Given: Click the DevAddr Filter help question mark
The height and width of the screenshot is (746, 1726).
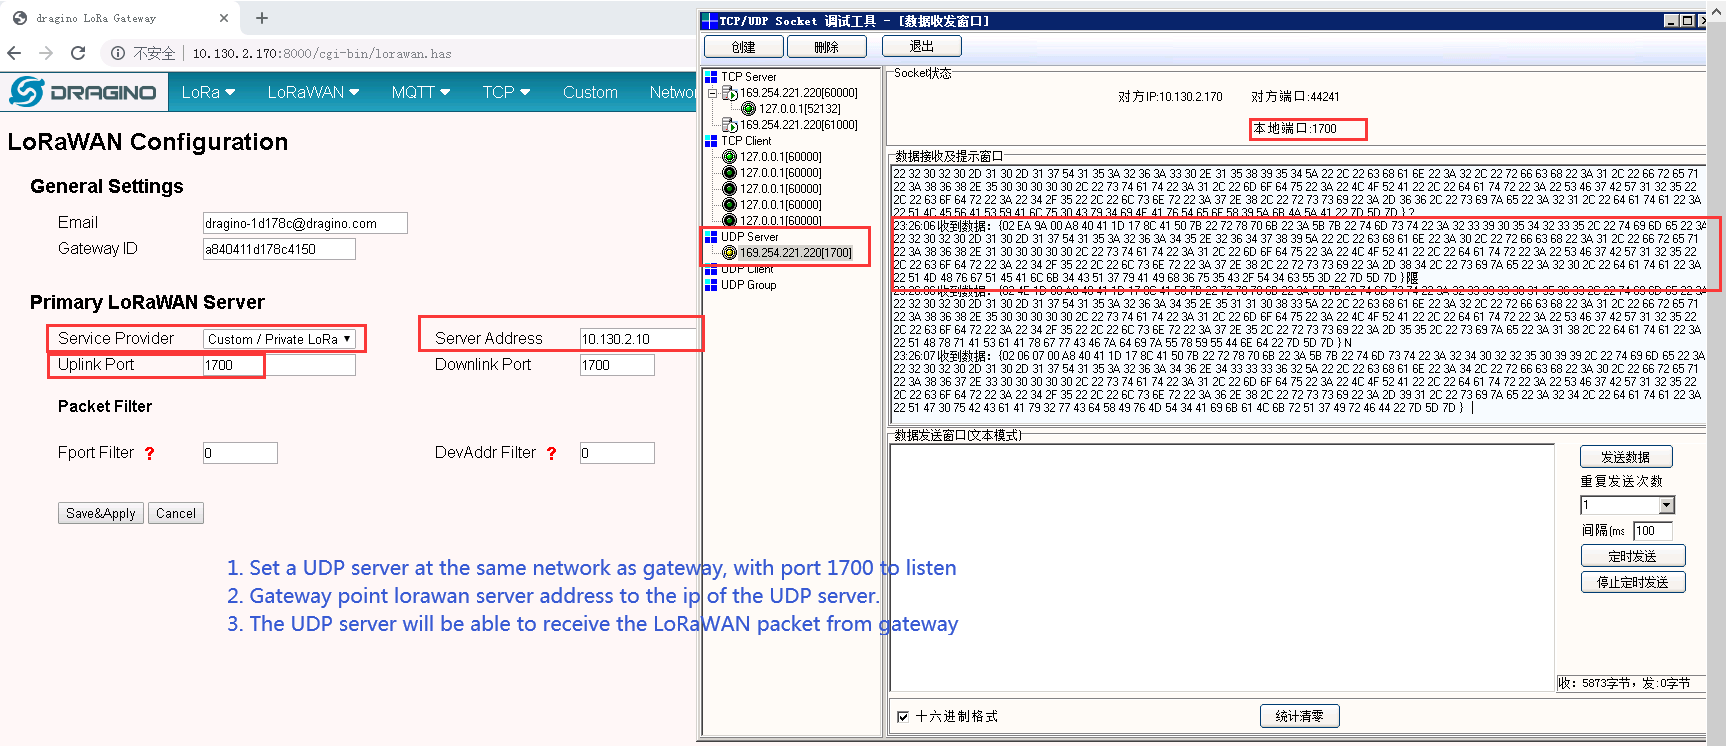Looking at the screenshot, I should 551,453.
